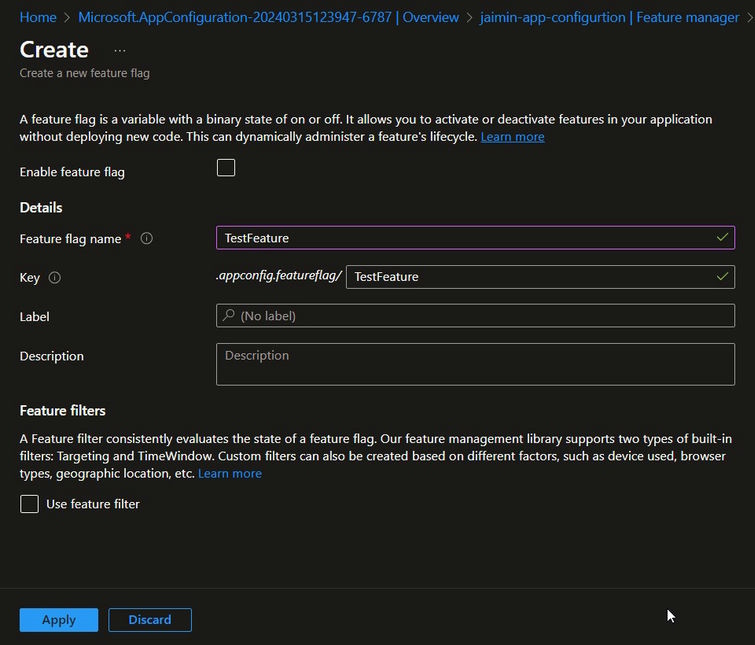Open Microsoft.AppConfiguration Overview breadcrumb
The image size is (755, 645).
[x=268, y=17]
